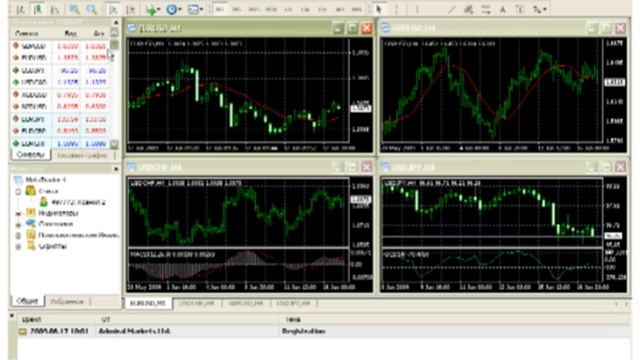Open the Избранное tab in Navigator
The width and height of the screenshot is (640, 360).
click(x=67, y=302)
